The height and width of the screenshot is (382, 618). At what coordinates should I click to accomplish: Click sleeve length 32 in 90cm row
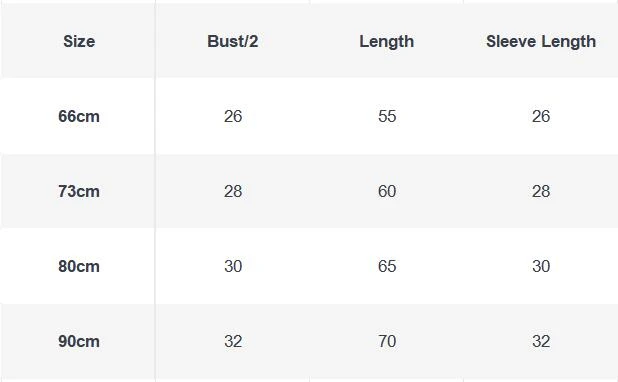pos(541,341)
